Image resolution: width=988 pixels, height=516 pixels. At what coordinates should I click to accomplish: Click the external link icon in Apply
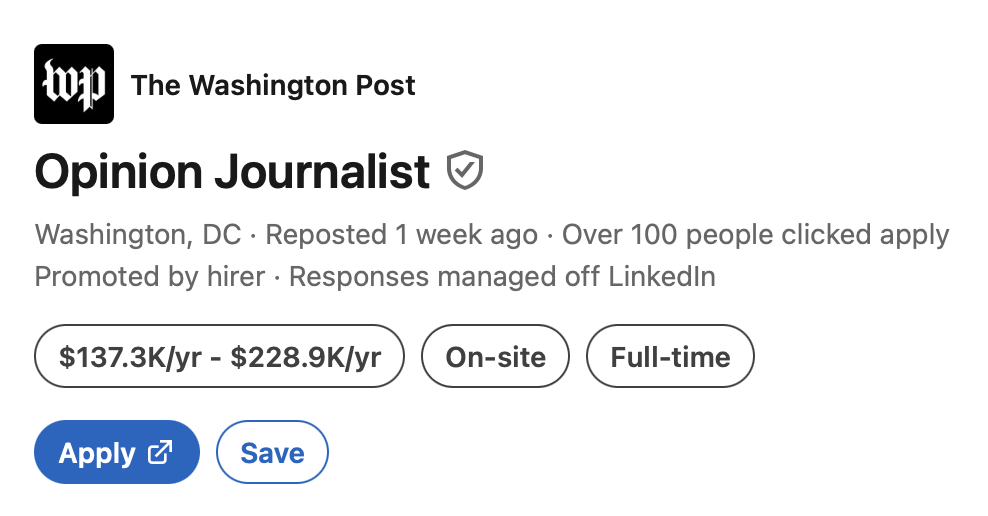point(160,452)
